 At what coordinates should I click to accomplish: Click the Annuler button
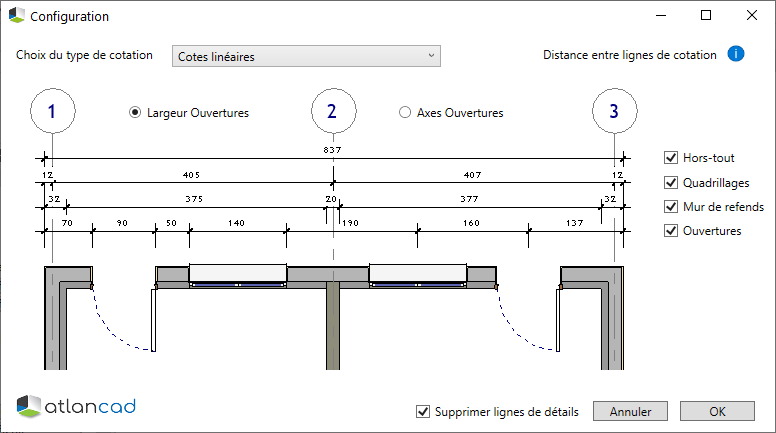point(630,411)
